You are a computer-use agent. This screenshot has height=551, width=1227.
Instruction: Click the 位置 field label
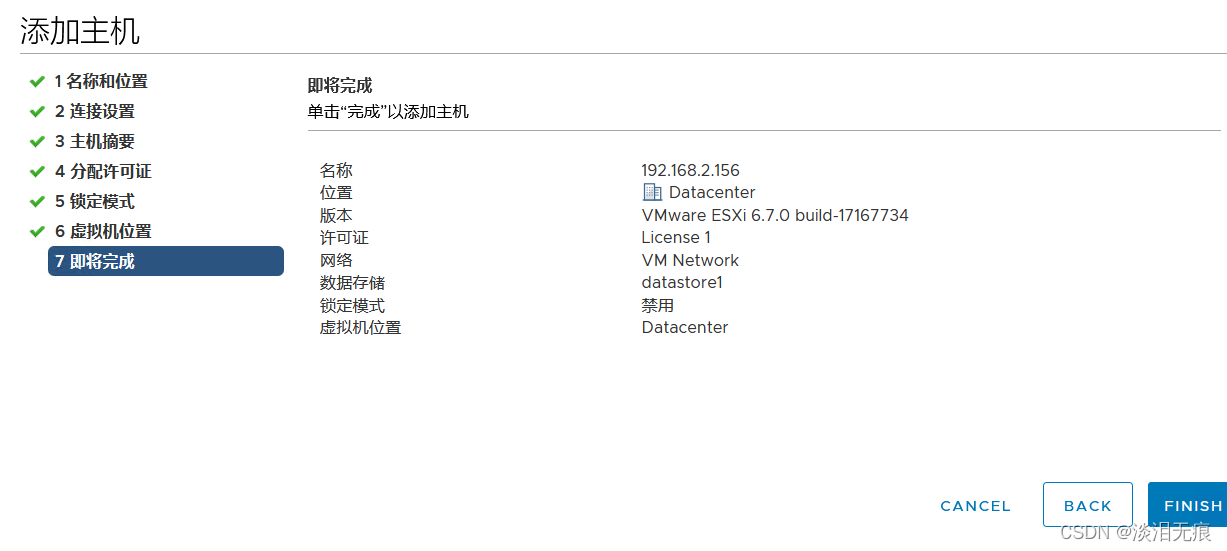(336, 192)
